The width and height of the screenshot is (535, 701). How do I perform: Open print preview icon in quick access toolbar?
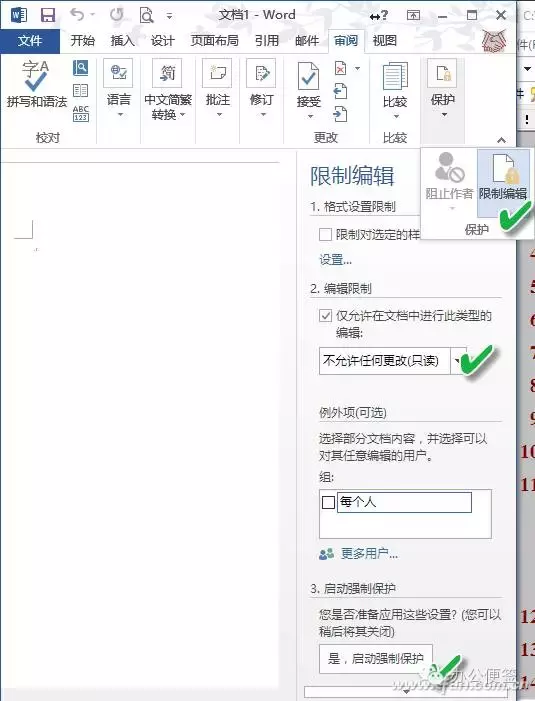point(146,16)
